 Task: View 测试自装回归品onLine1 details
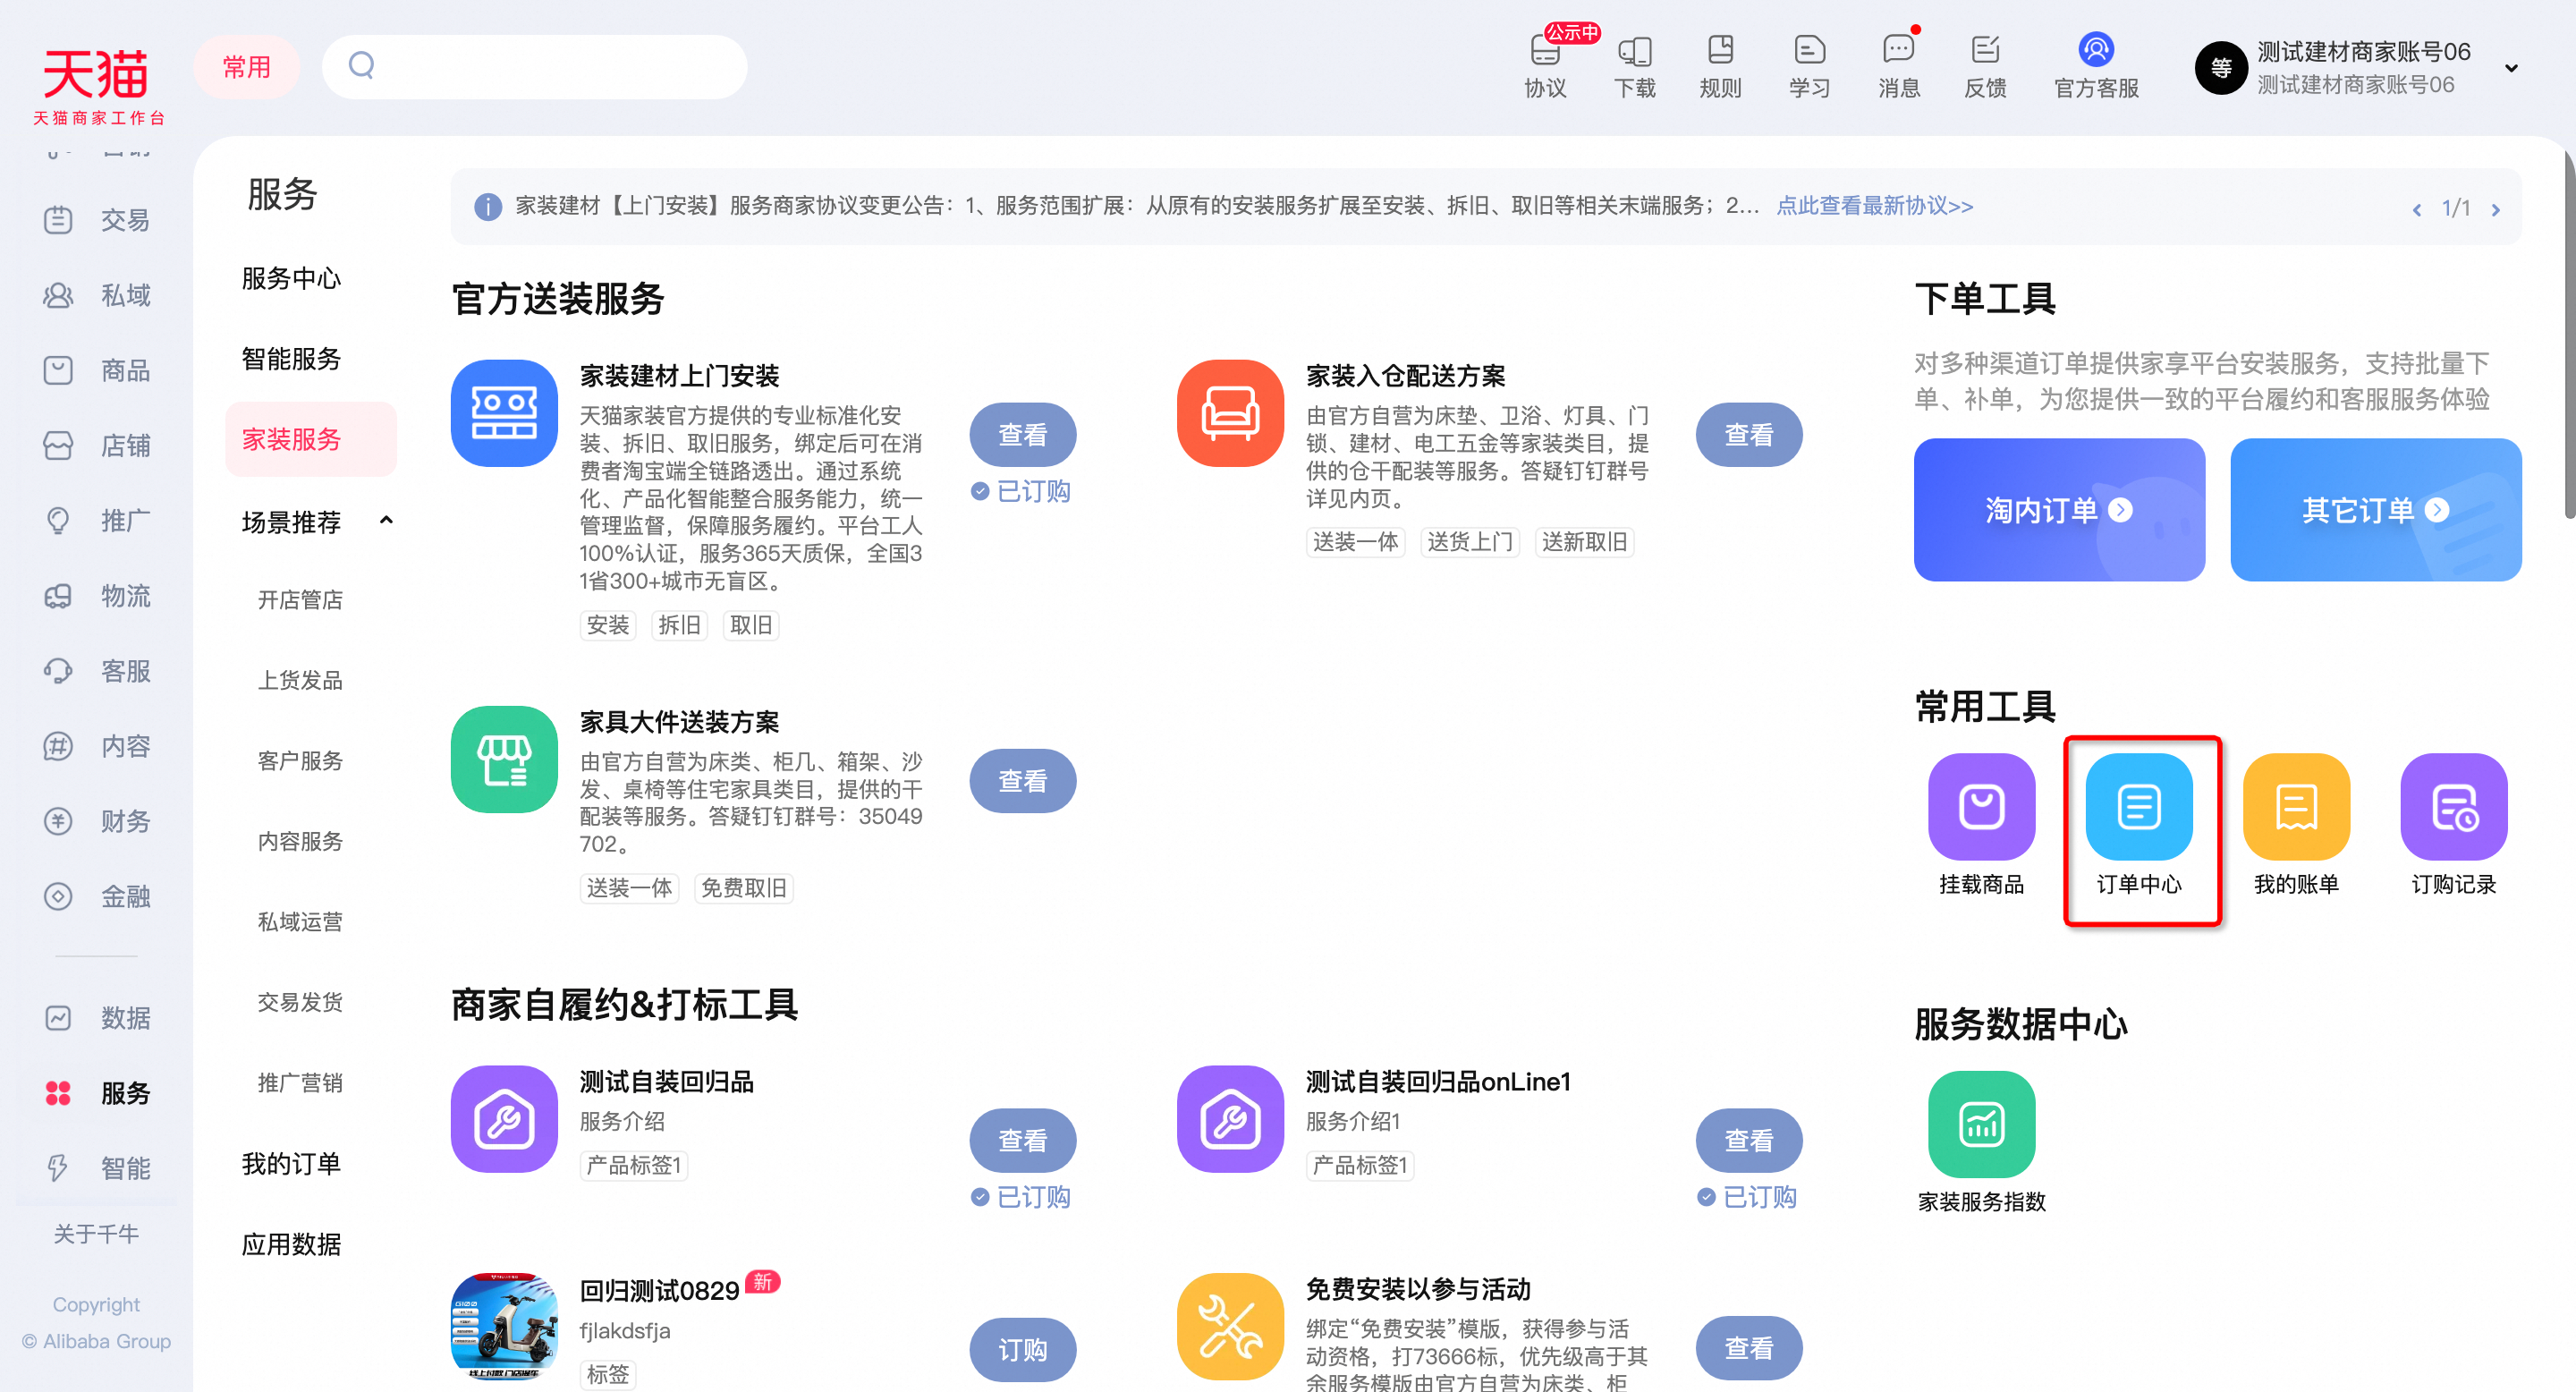pos(1748,1140)
